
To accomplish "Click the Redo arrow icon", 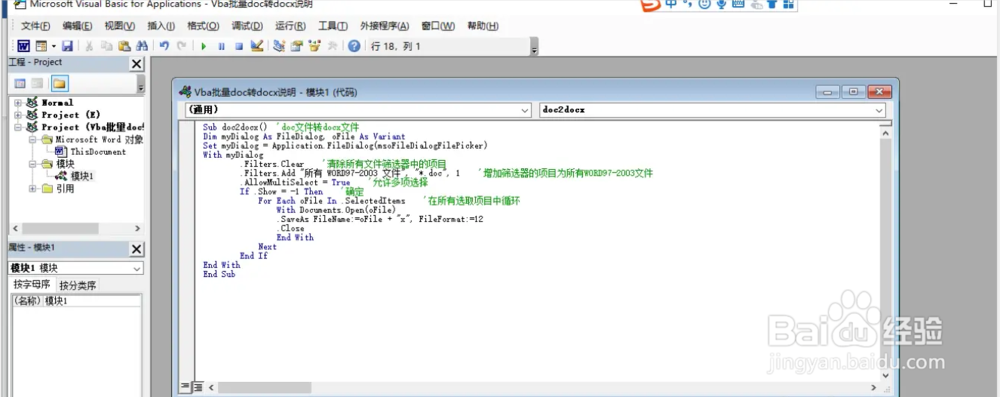I will pyautogui.click(x=182, y=46).
